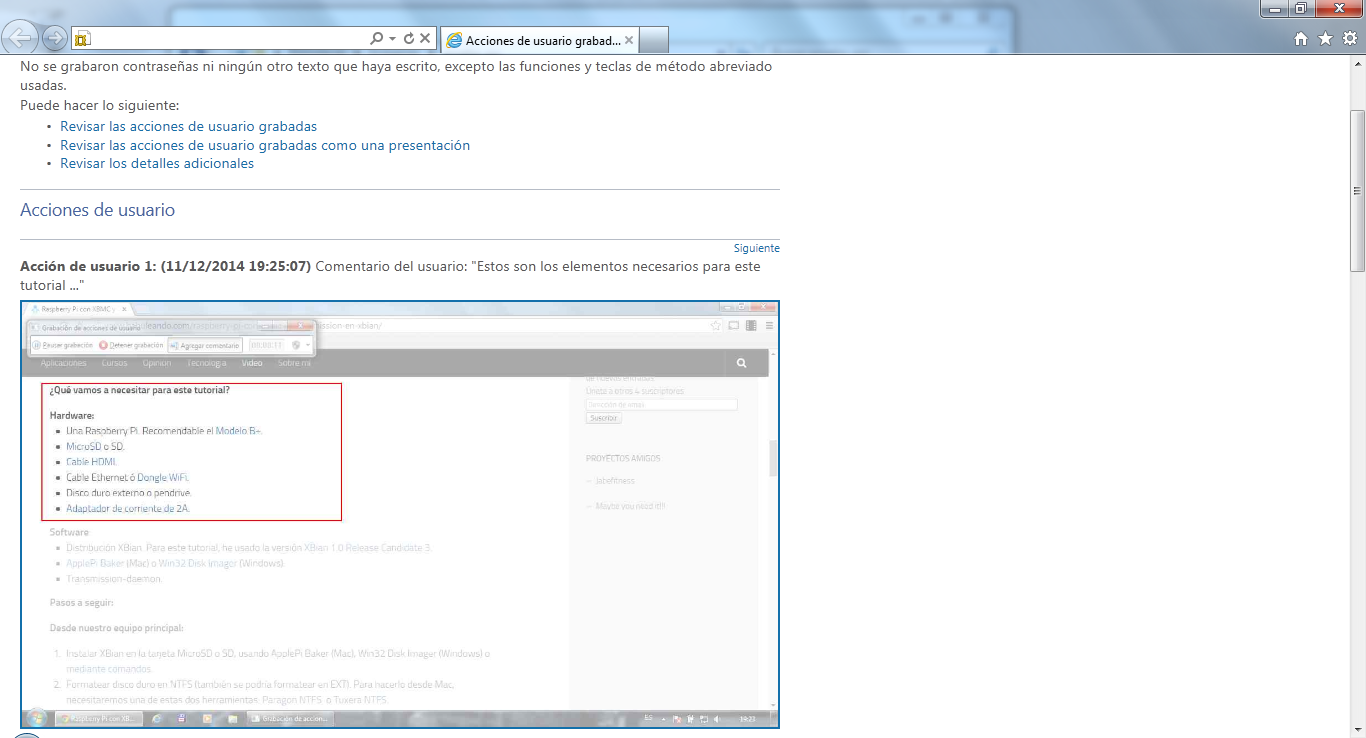The image size is (1366, 738).
Task: Click the browser Back arrow button
Action: (x=22, y=38)
